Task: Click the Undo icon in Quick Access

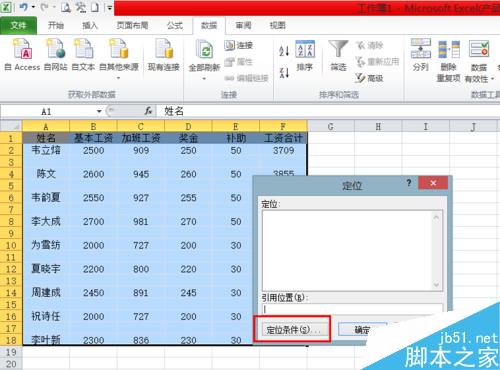Action: (x=24, y=7)
